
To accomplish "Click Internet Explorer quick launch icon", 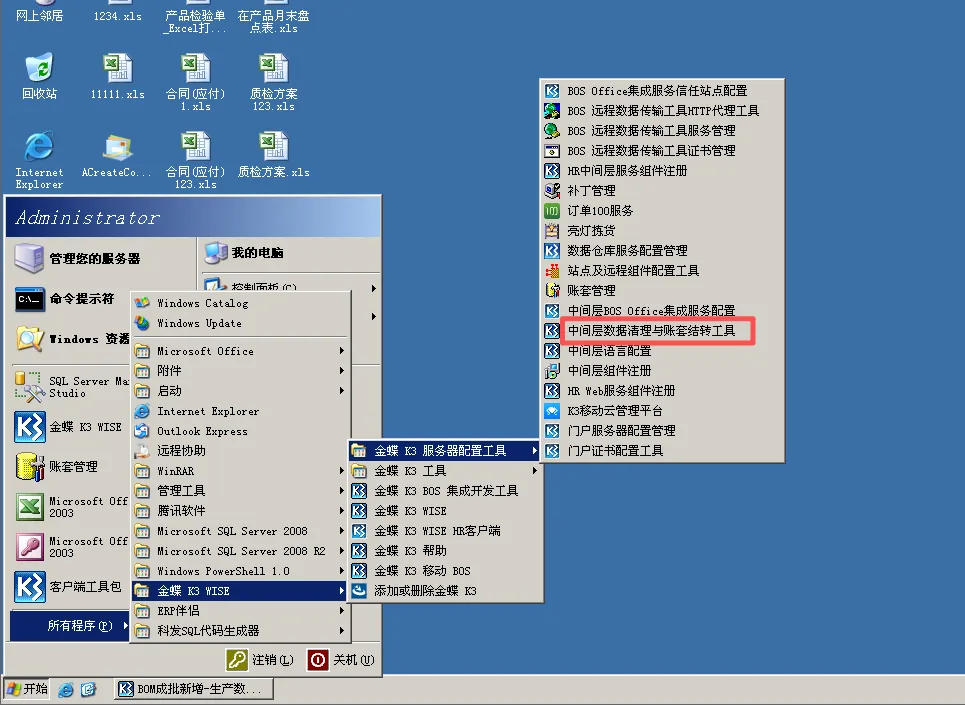I will pyautogui.click(x=66, y=690).
